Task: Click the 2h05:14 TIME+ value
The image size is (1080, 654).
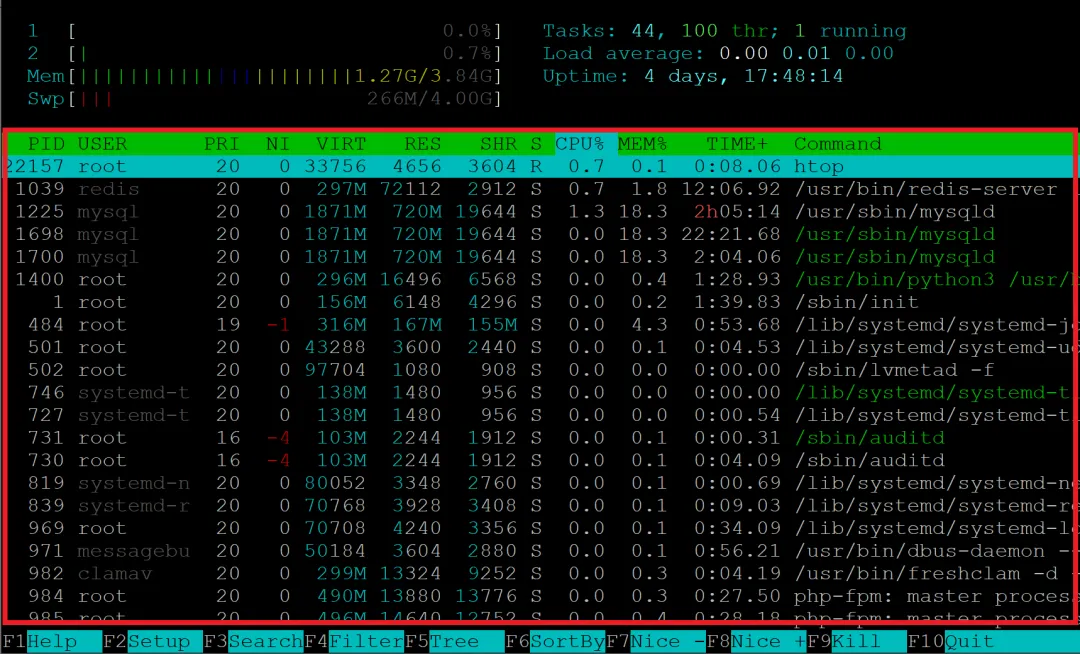Action: point(737,212)
